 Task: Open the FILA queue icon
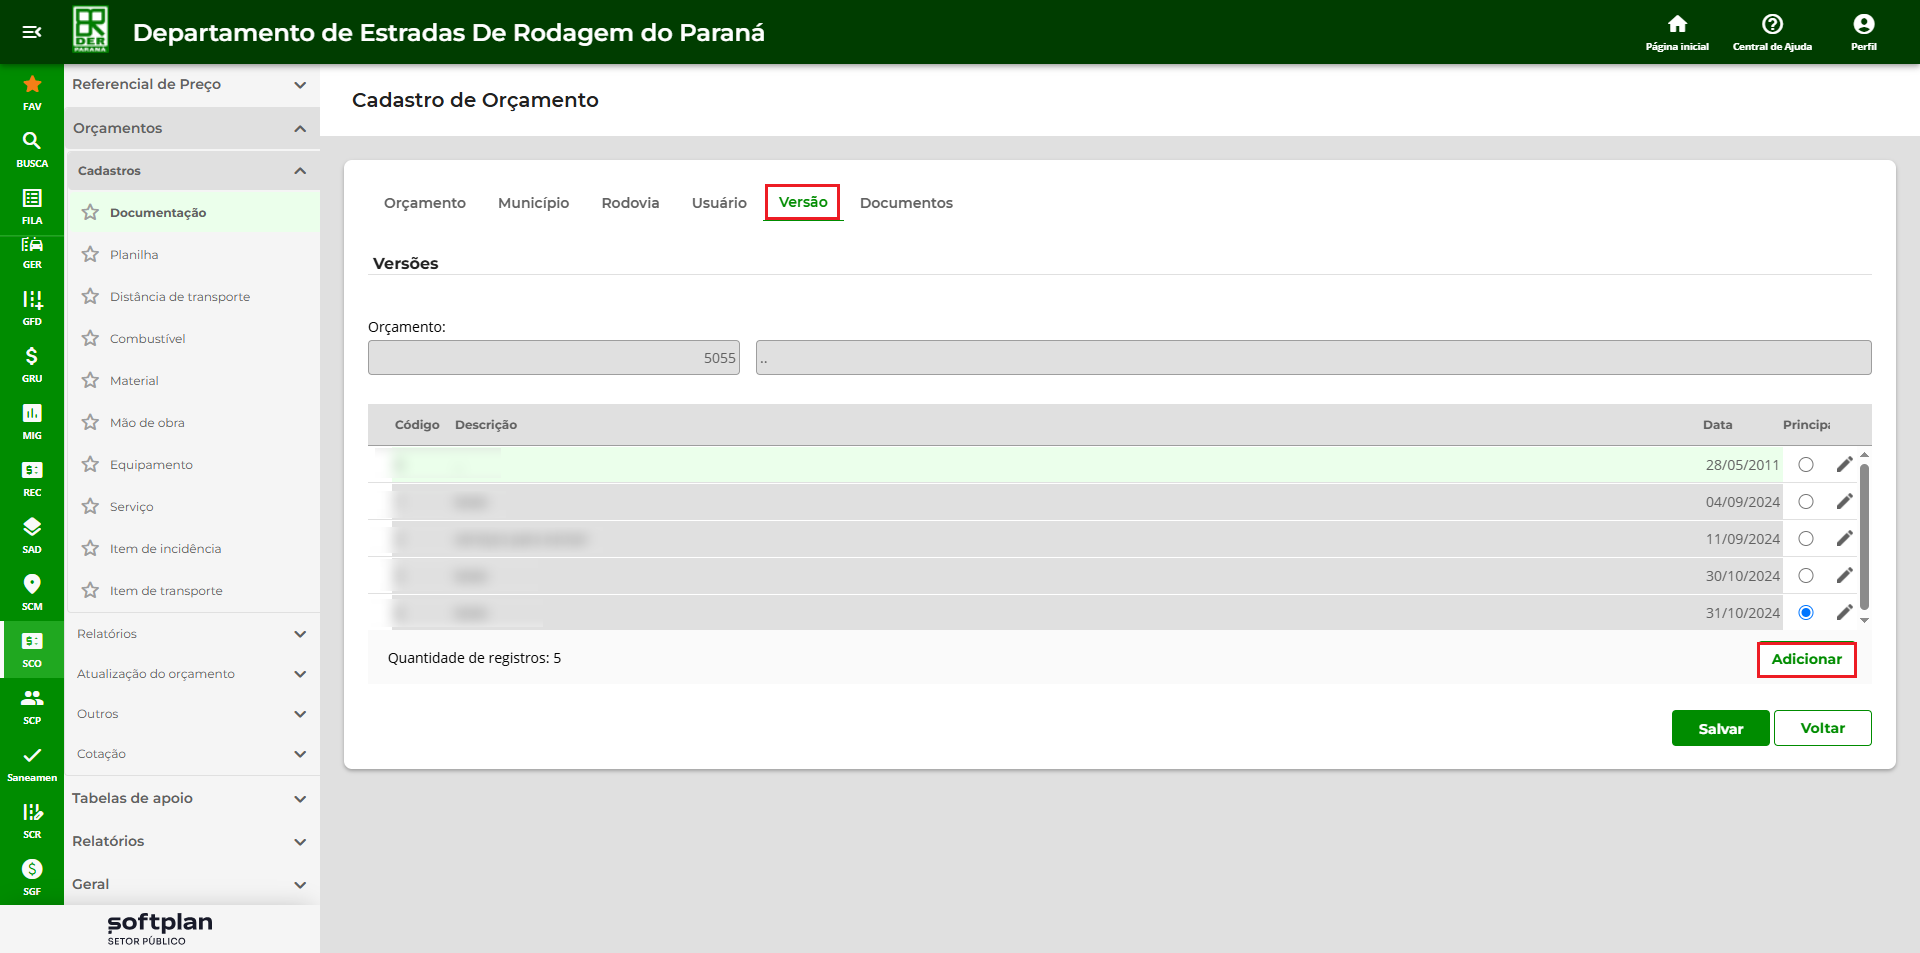coord(32,199)
